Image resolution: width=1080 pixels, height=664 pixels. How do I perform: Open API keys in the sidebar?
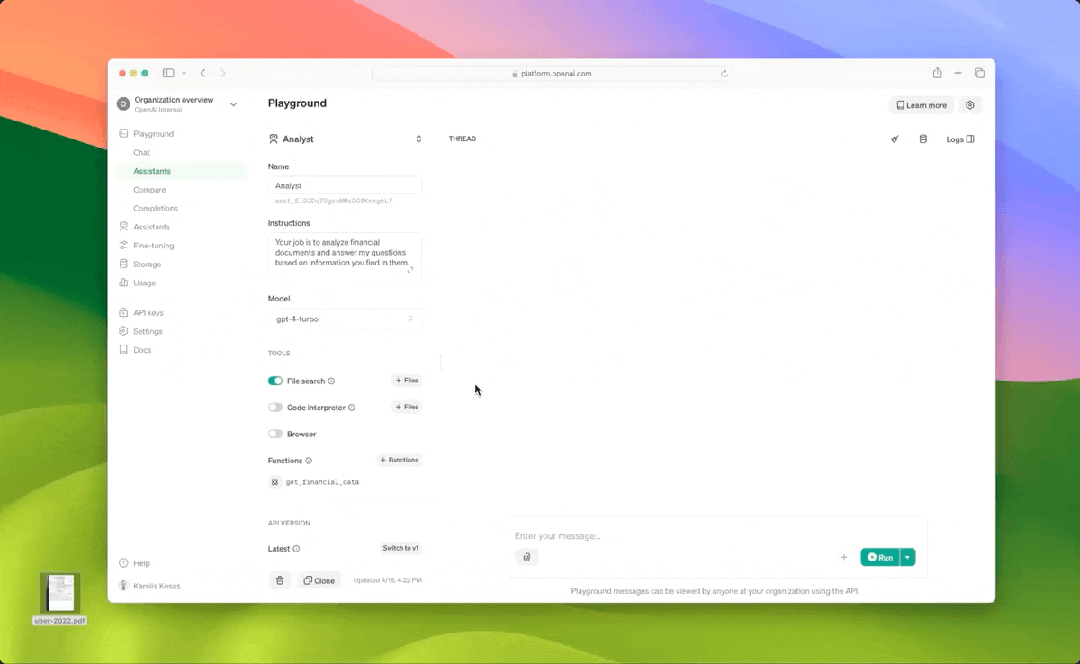[x=148, y=313]
